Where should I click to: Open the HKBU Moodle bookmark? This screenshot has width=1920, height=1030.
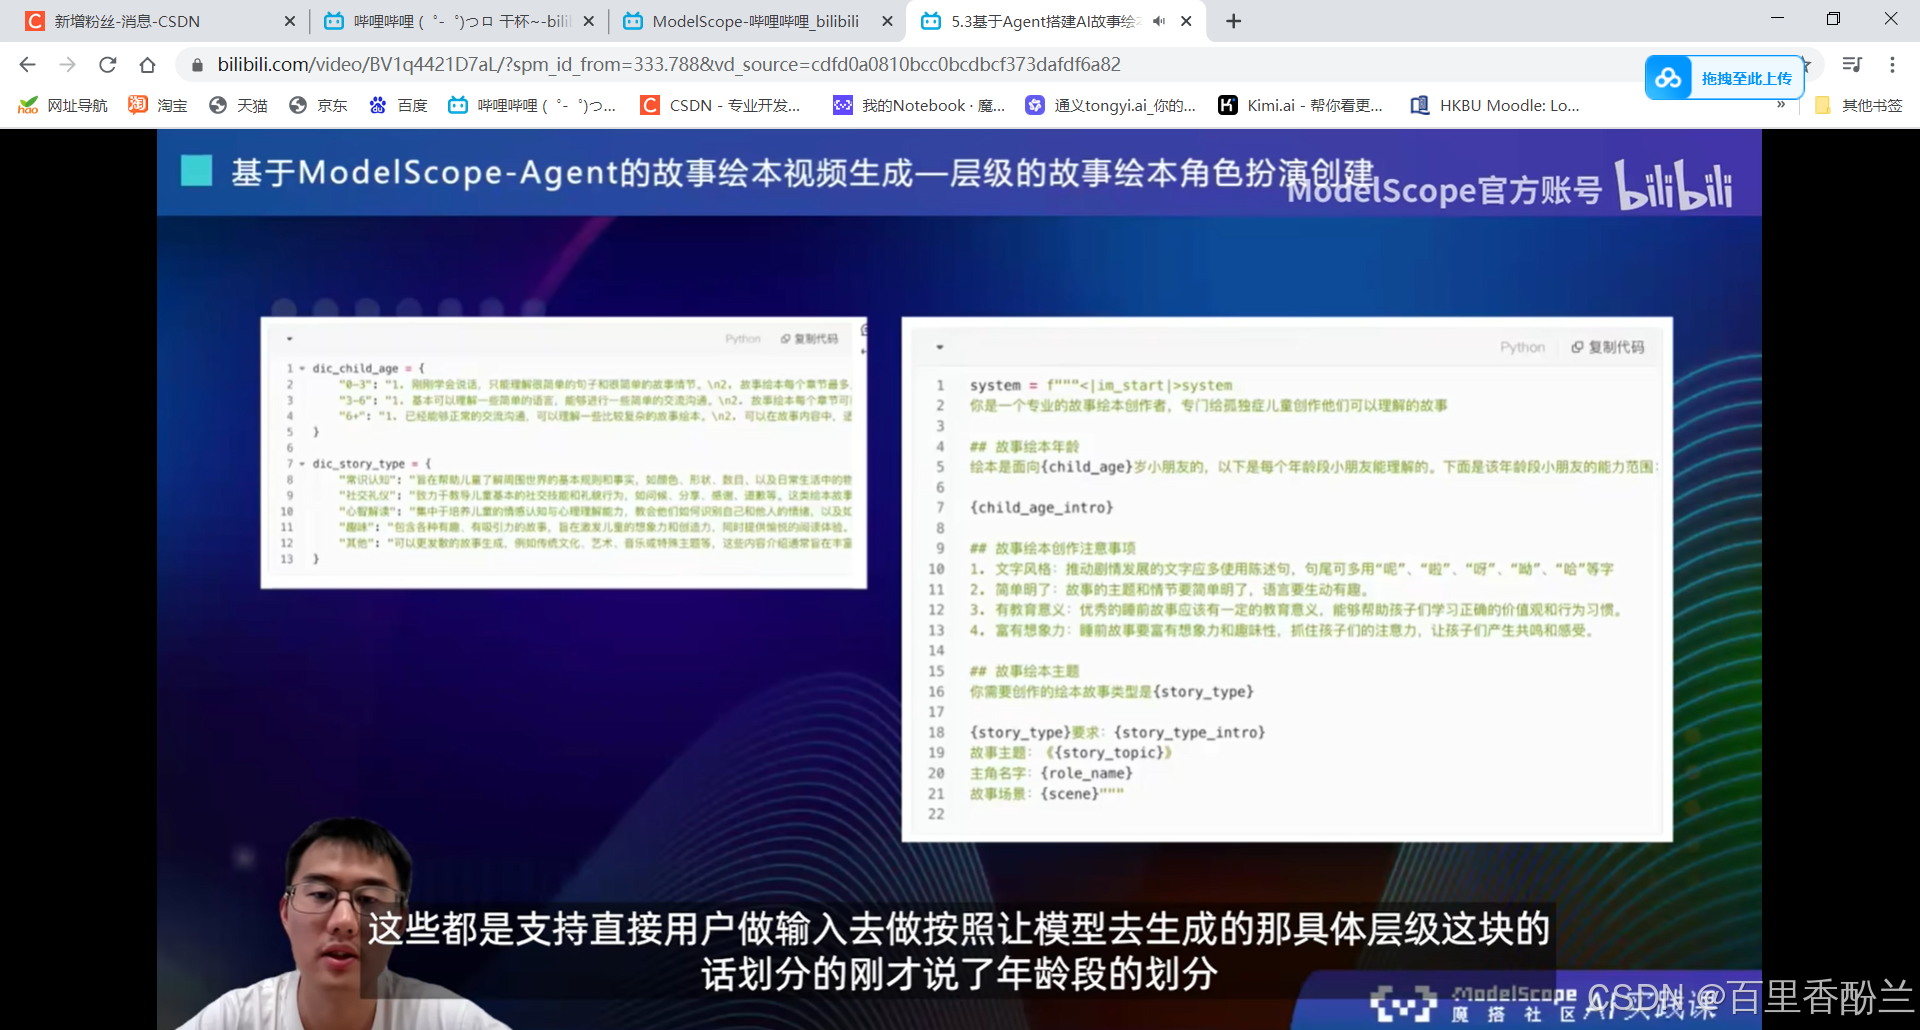click(x=1495, y=105)
